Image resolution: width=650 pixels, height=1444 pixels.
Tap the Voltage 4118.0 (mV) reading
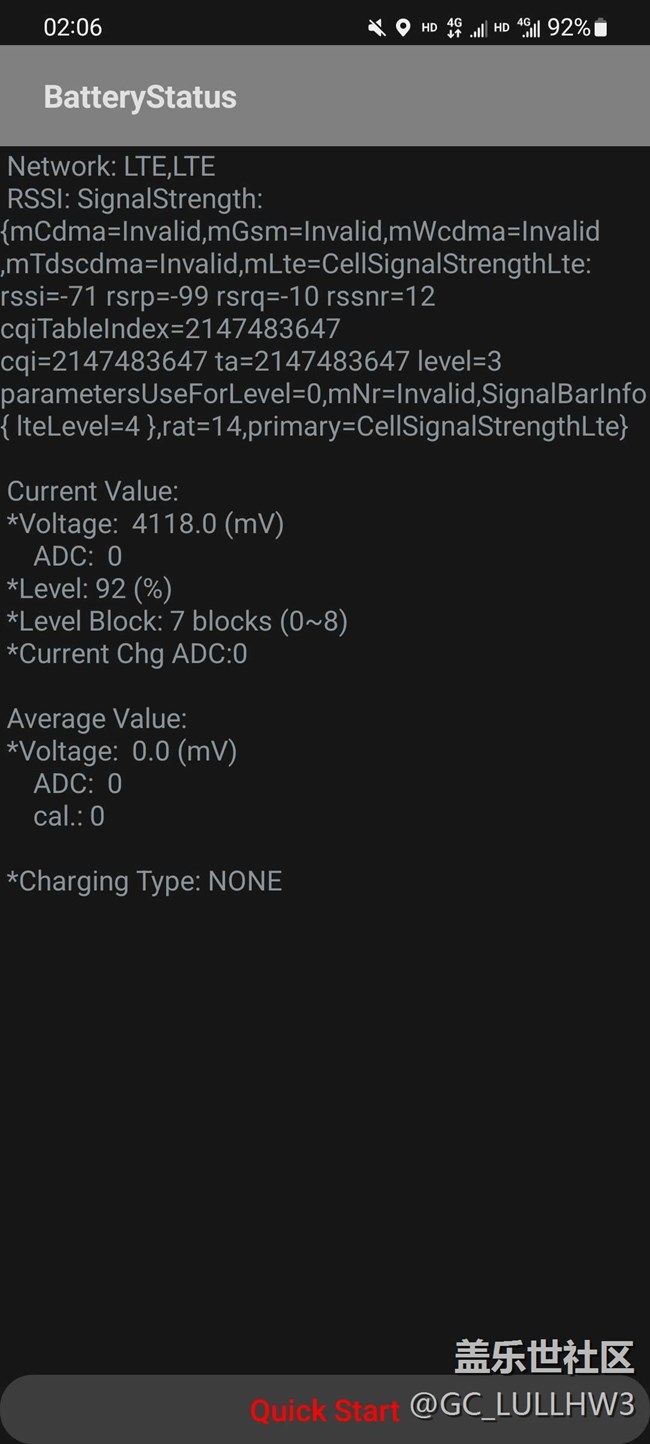click(146, 524)
